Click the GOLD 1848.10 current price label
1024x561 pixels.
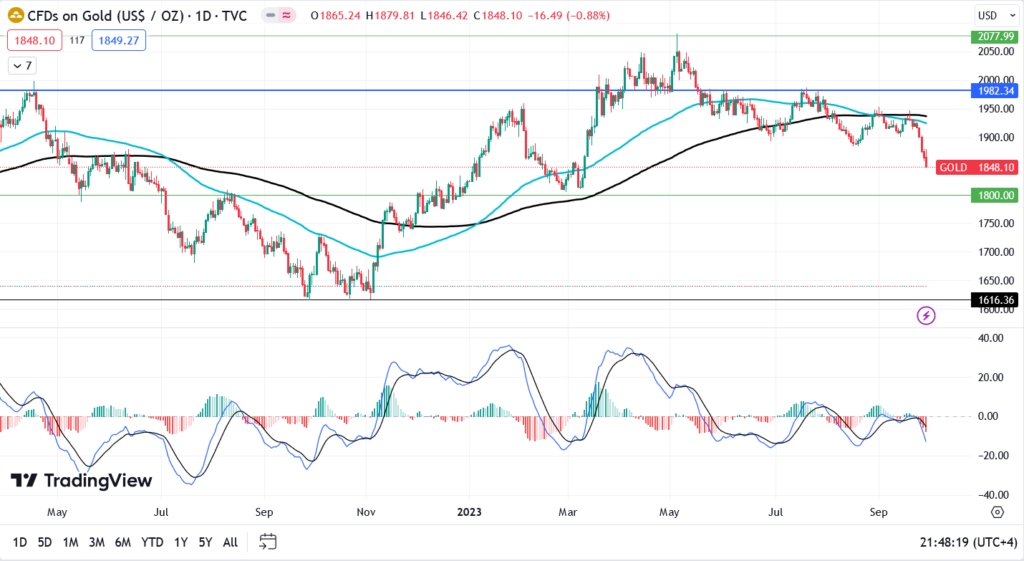977,168
